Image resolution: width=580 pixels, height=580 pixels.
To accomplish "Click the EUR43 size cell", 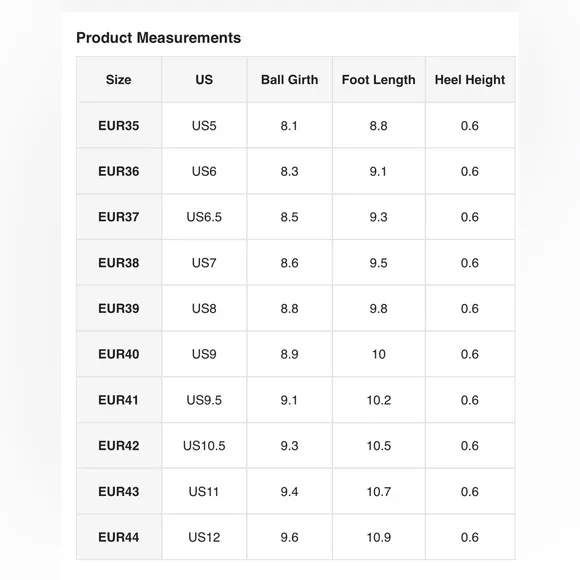I will [x=119, y=492].
